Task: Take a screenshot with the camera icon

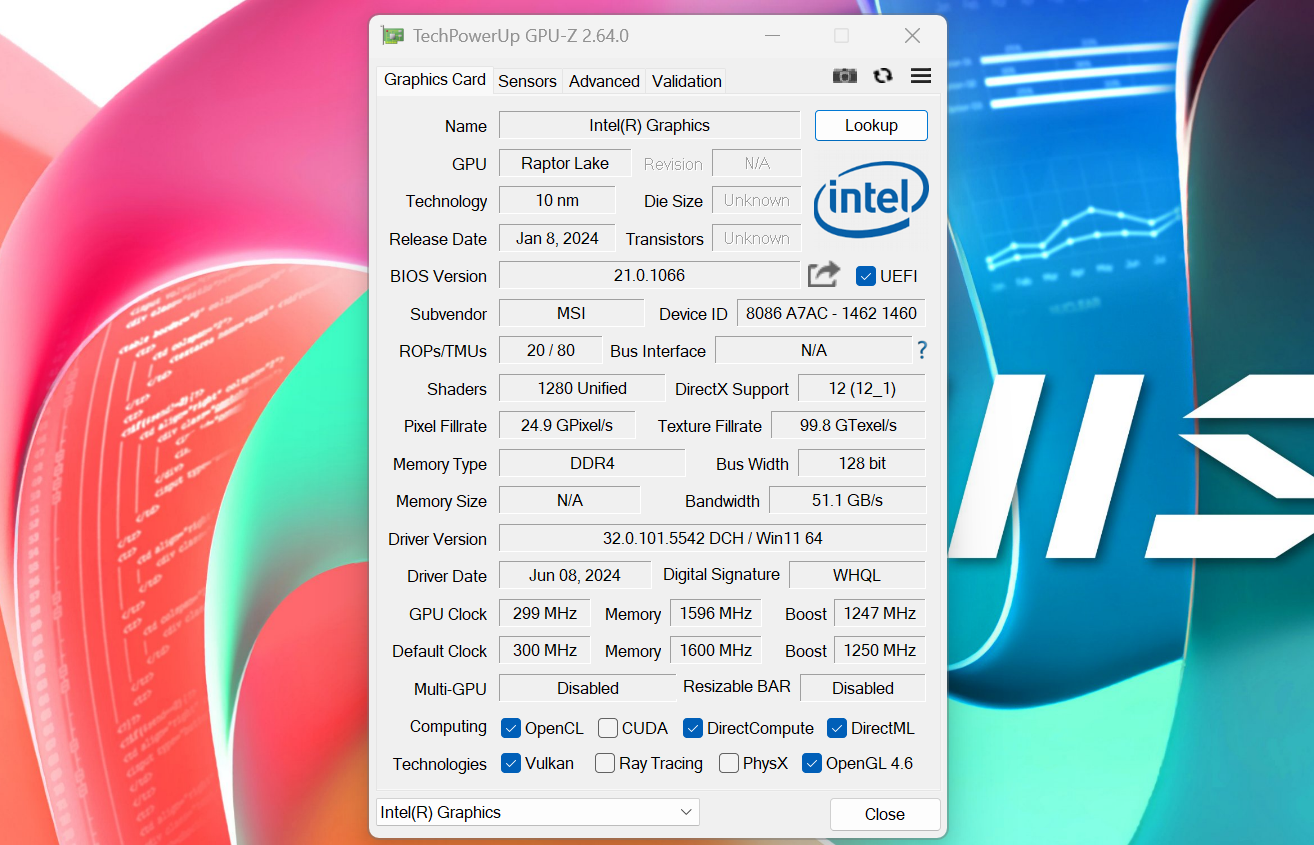Action: [x=845, y=76]
